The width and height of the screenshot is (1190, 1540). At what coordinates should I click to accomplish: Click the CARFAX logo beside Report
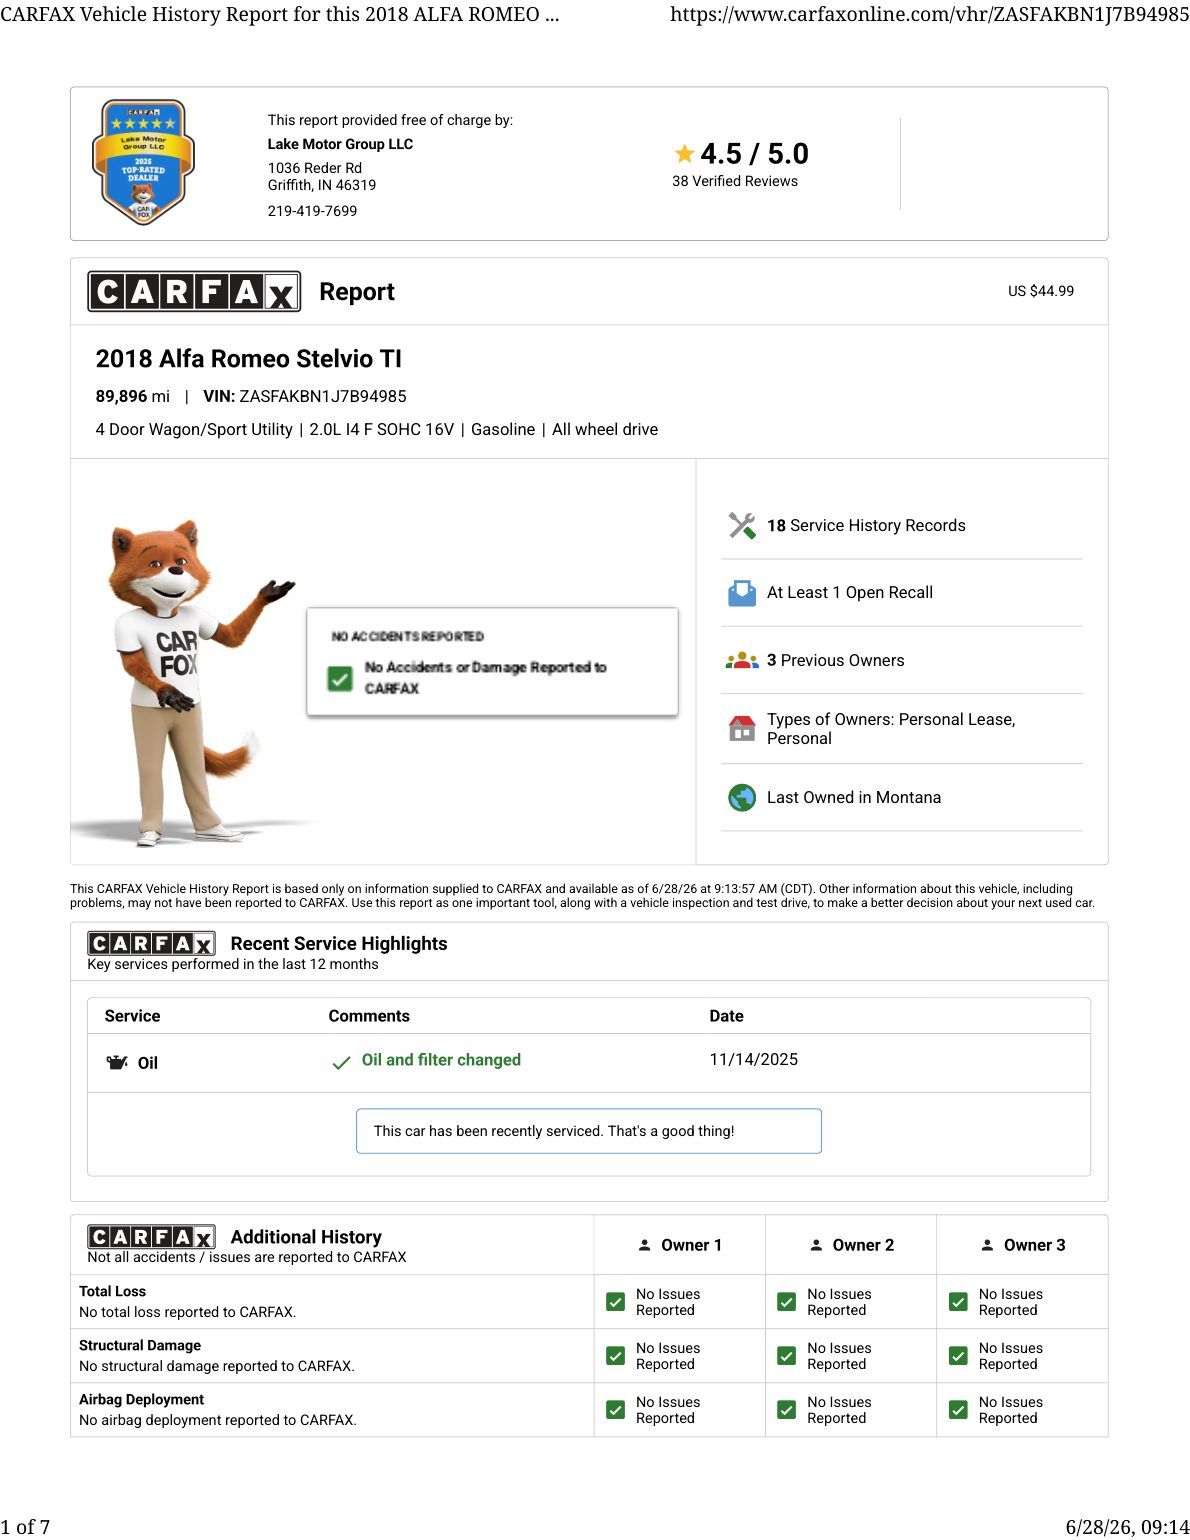point(194,292)
